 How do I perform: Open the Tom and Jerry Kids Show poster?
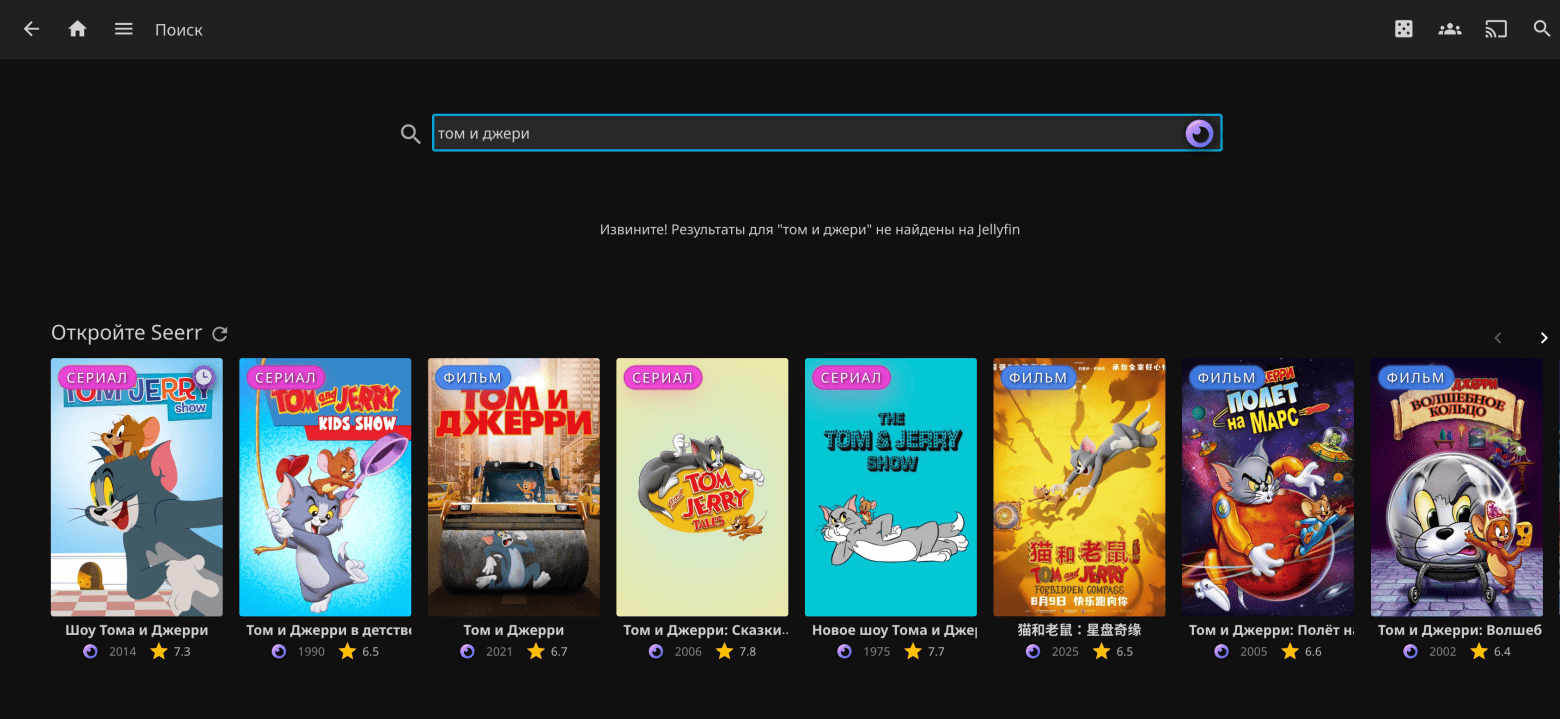(x=325, y=487)
